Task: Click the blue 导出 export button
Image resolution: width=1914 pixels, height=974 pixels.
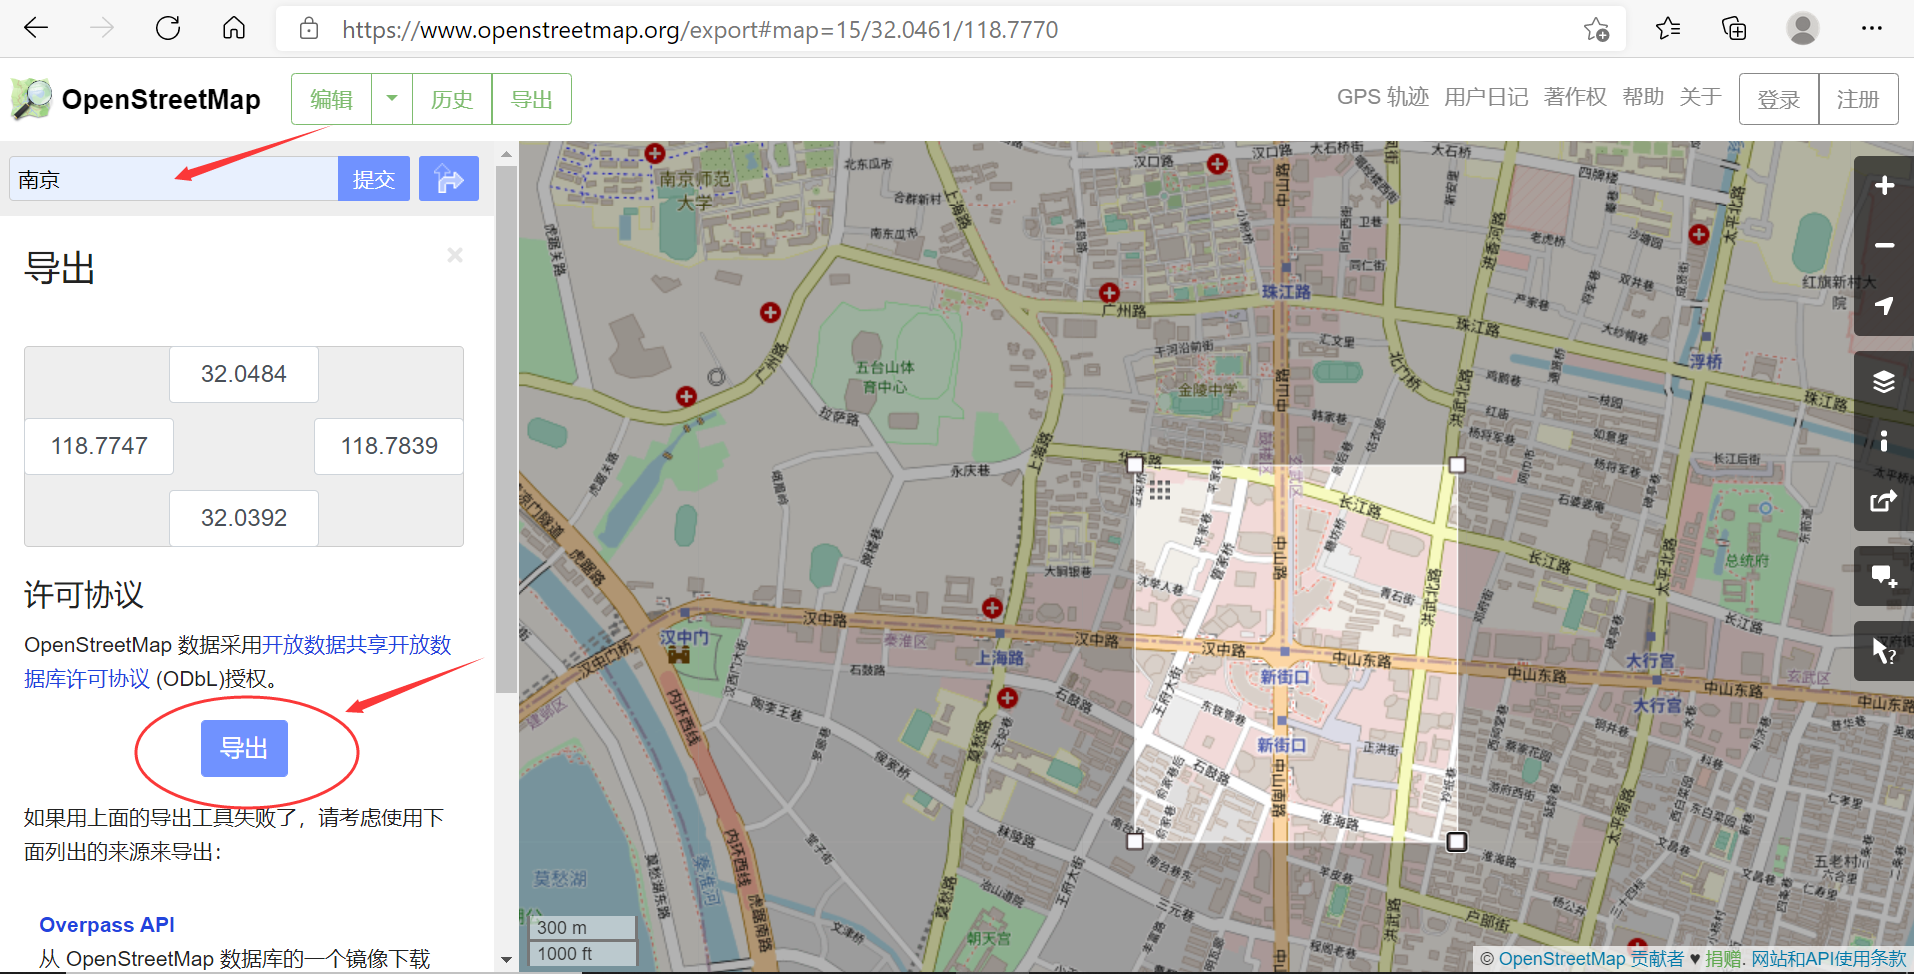Action: point(244,748)
